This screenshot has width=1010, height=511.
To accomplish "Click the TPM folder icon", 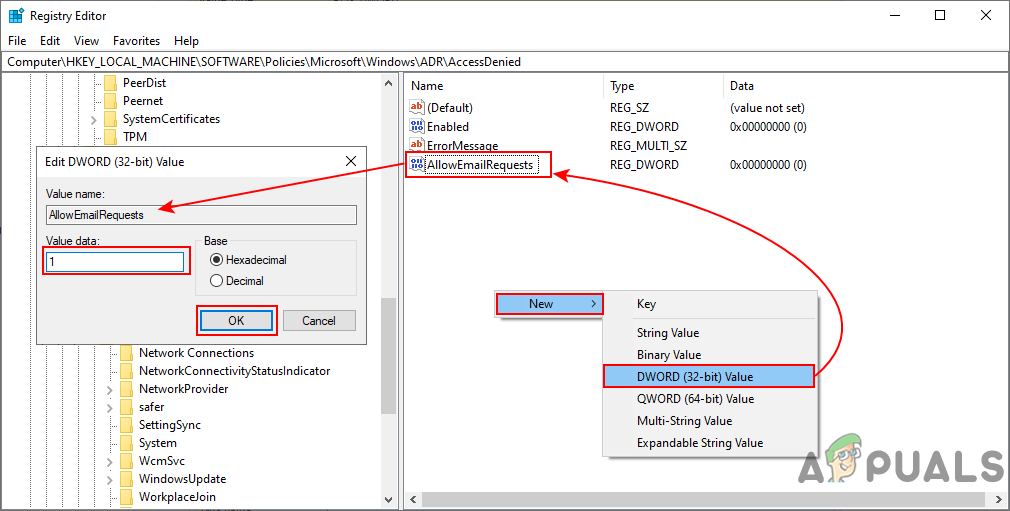I will pyautogui.click(x=111, y=137).
